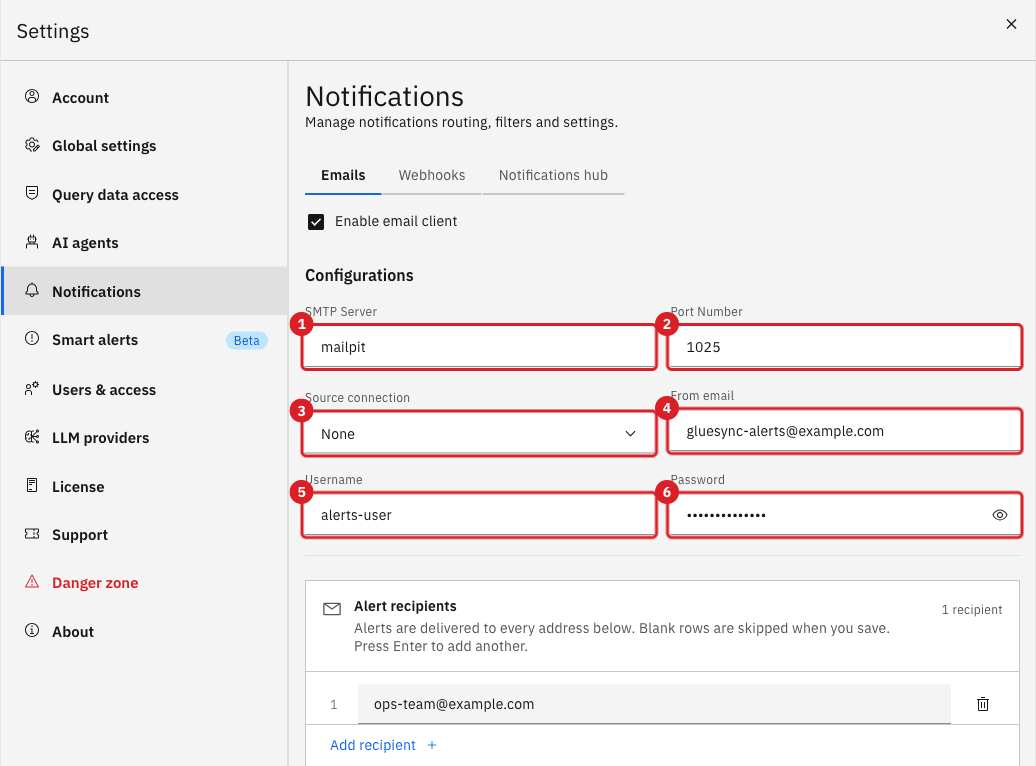
Task: Click the plus icon next to Add recipient
Action: tap(432, 745)
